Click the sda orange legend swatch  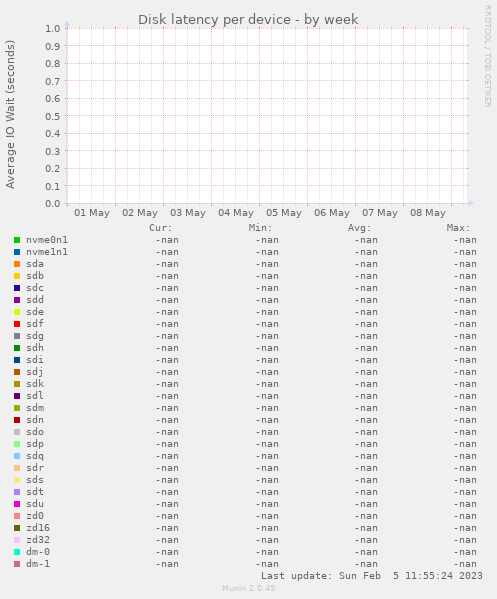click(17, 264)
